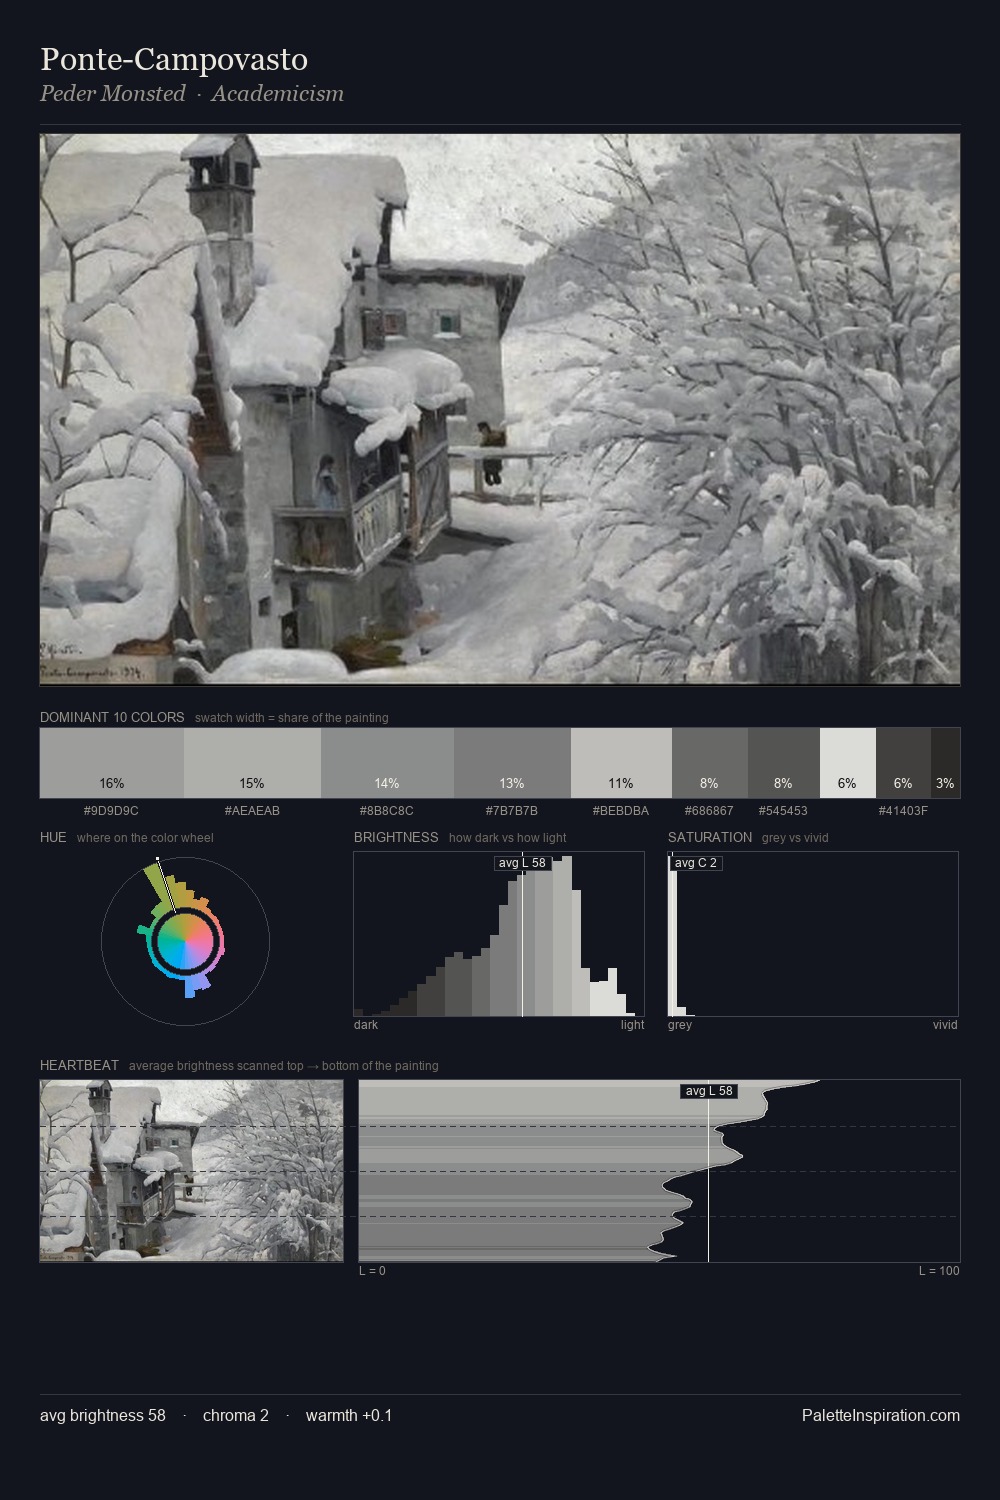Click the L = 100 axis label

pyautogui.click(x=939, y=1271)
